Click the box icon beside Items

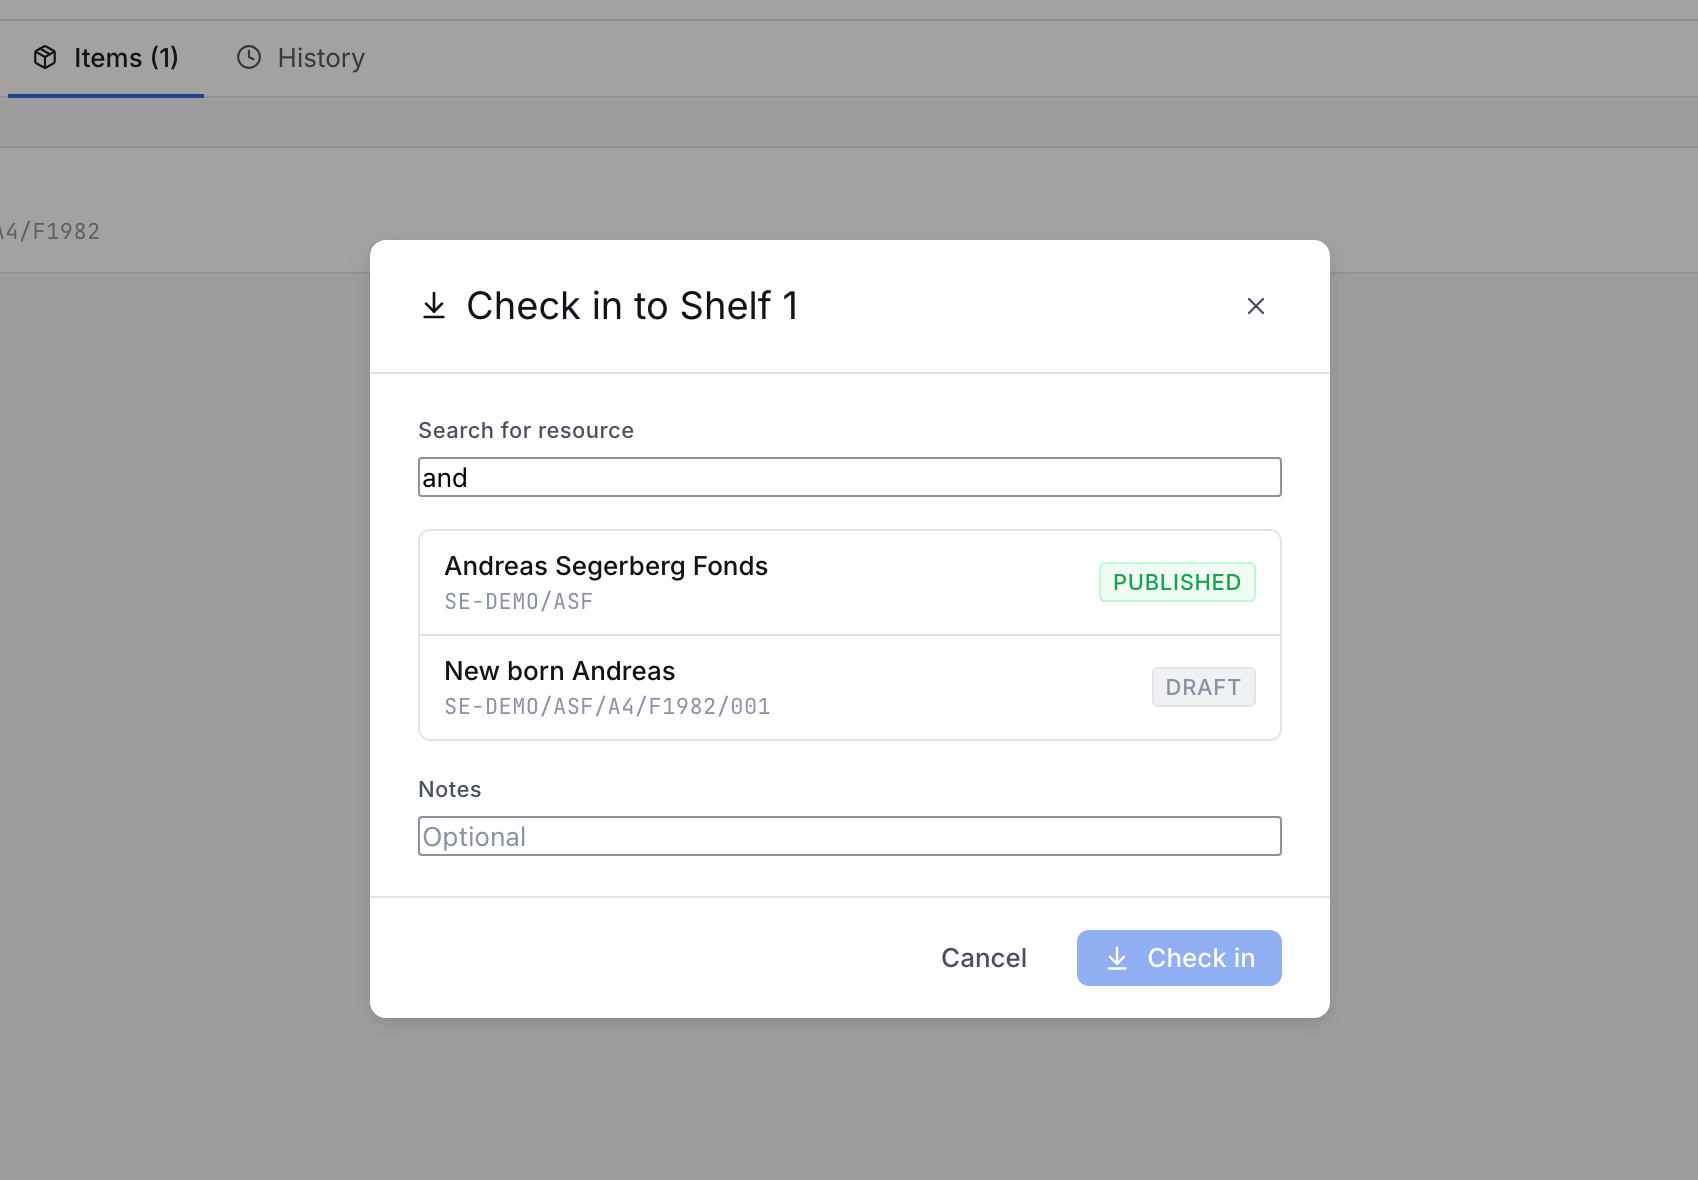(45, 57)
